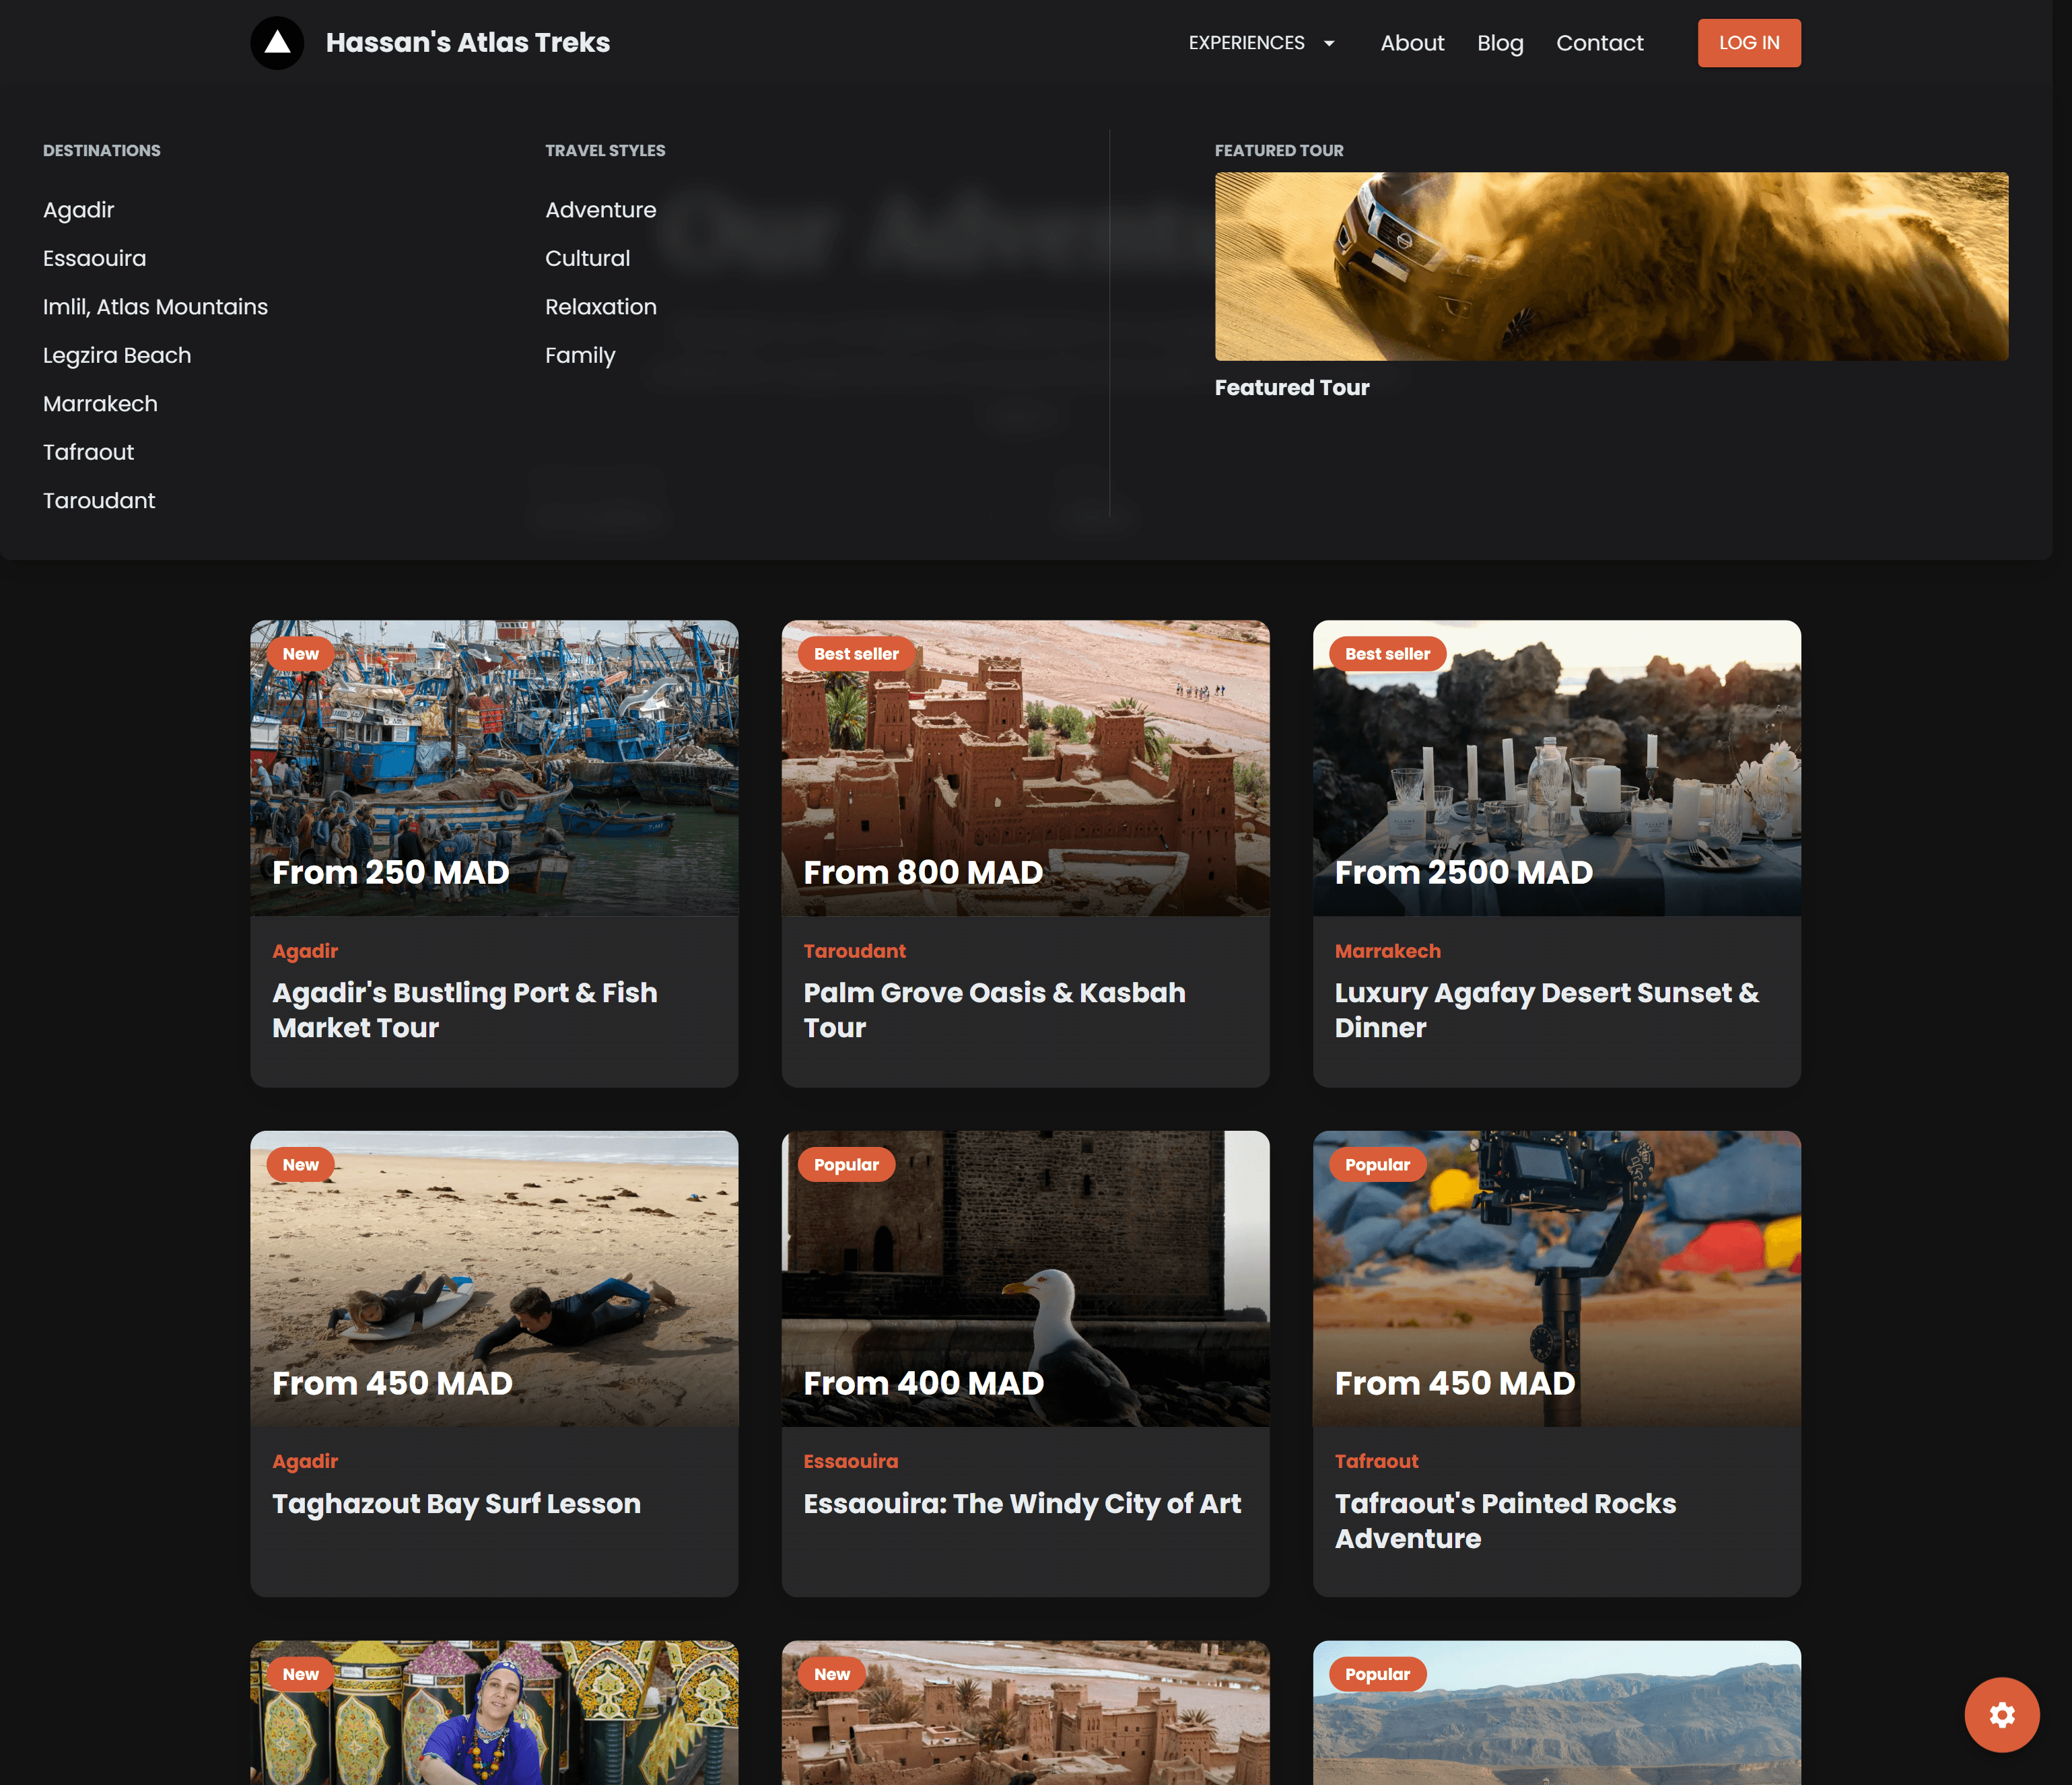Open the Taghazout surf lesson image

point(494,1279)
